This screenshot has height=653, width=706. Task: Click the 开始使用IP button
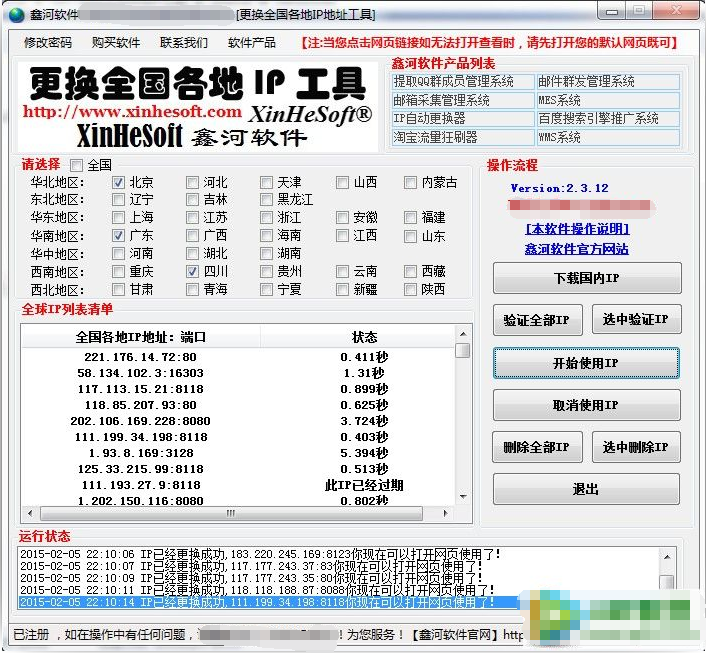pyautogui.click(x=586, y=363)
